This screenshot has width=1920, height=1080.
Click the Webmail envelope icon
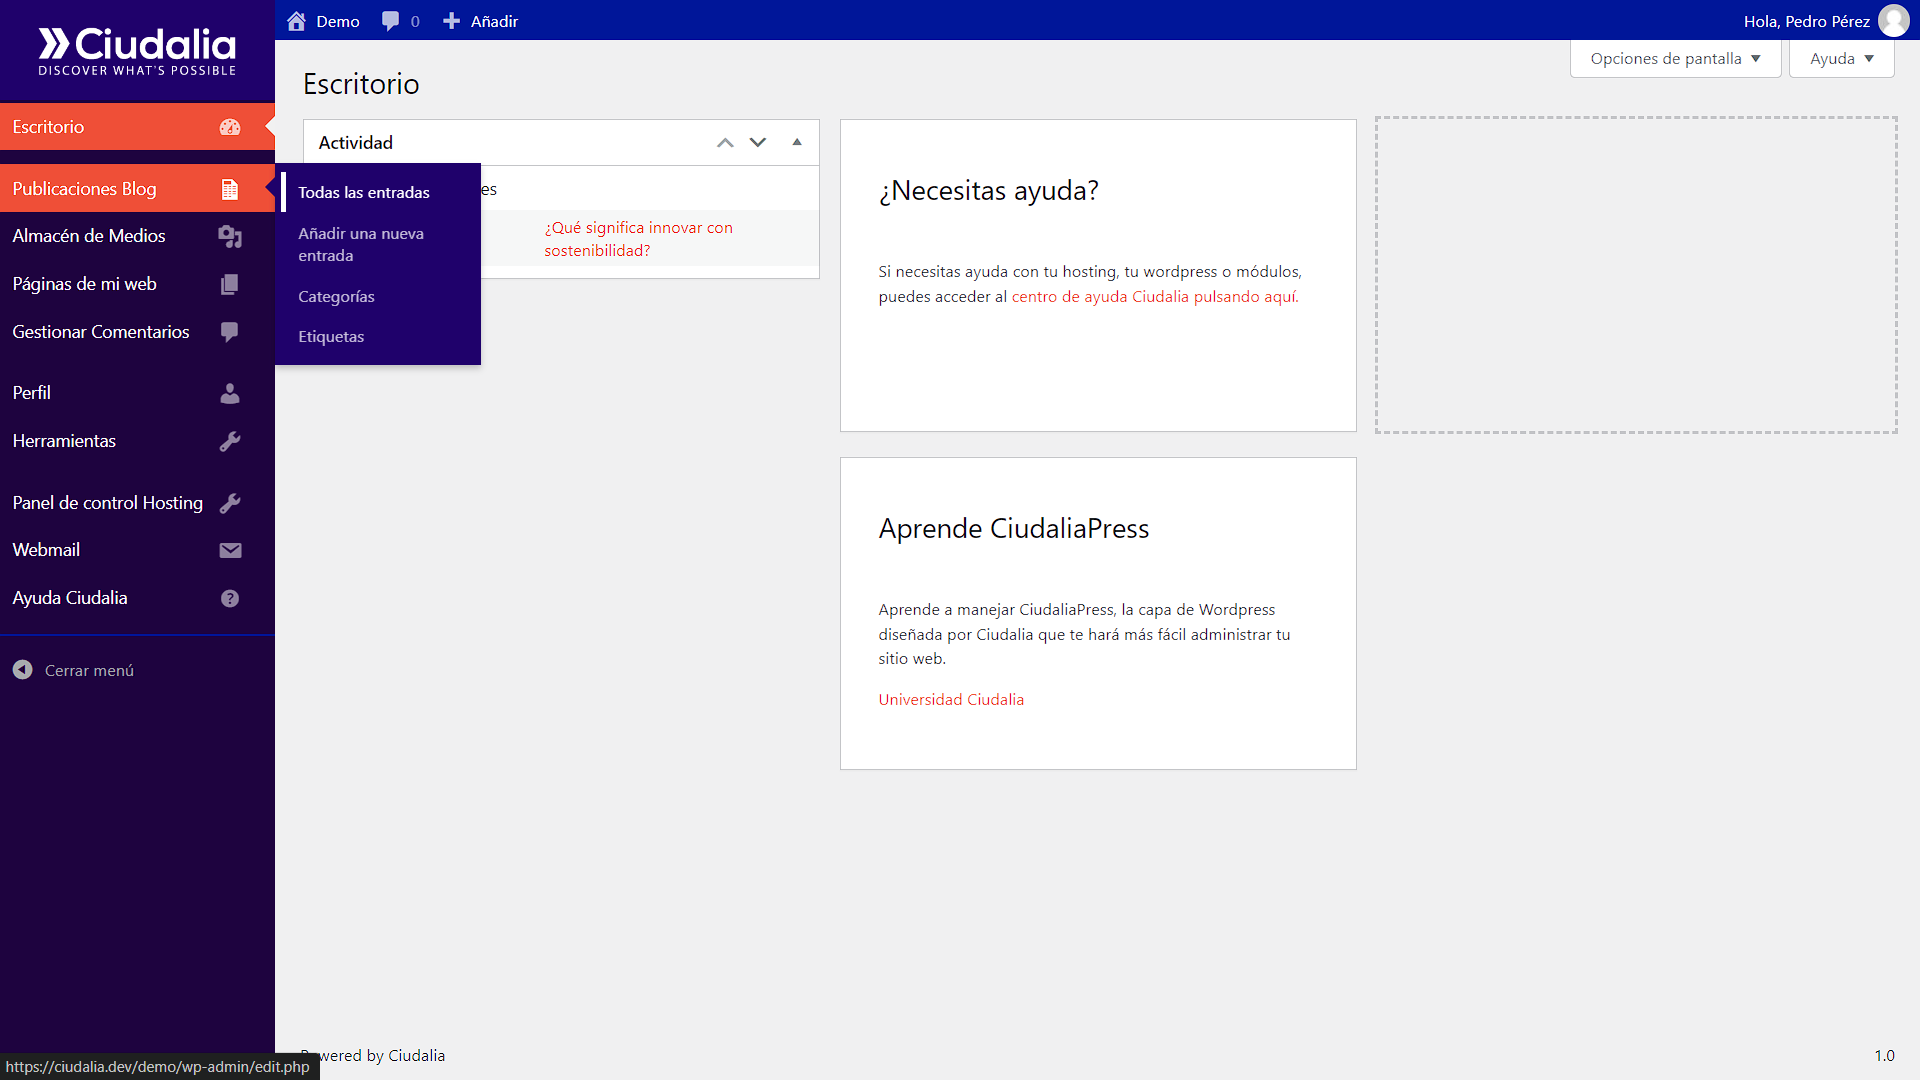click(230, 550)
